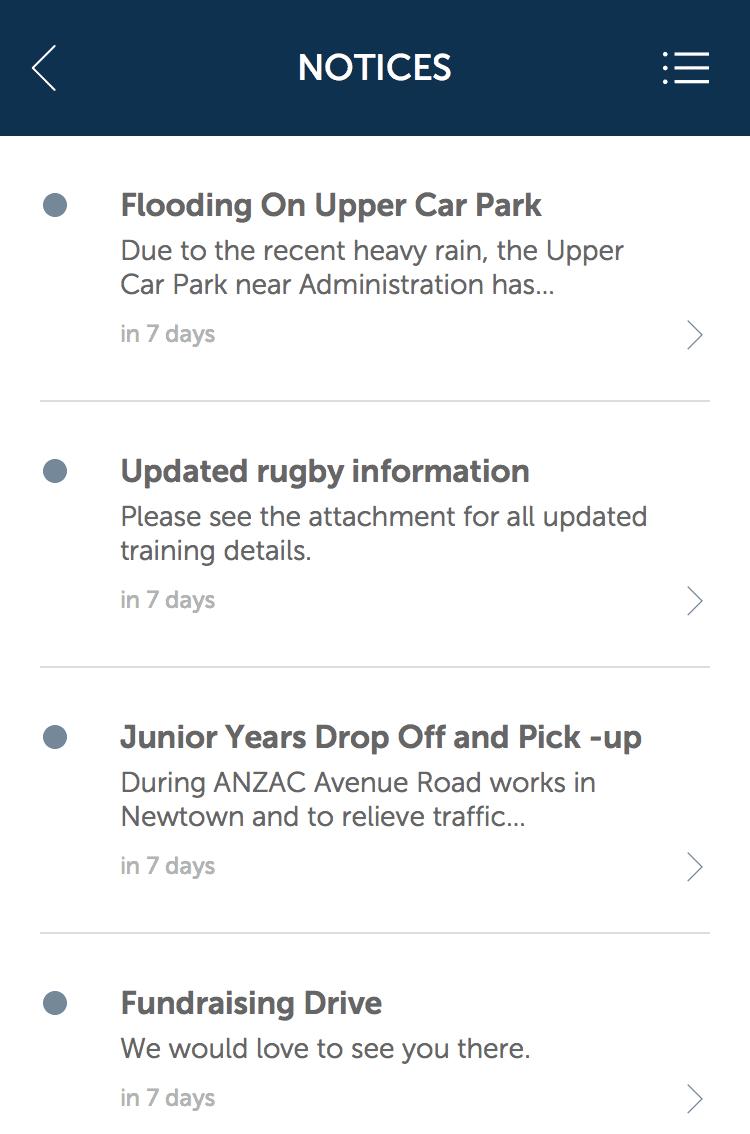Click unread dot beside Fundraising Drive
This screenshot has width=750, height=1134.
pos(55,1003)
